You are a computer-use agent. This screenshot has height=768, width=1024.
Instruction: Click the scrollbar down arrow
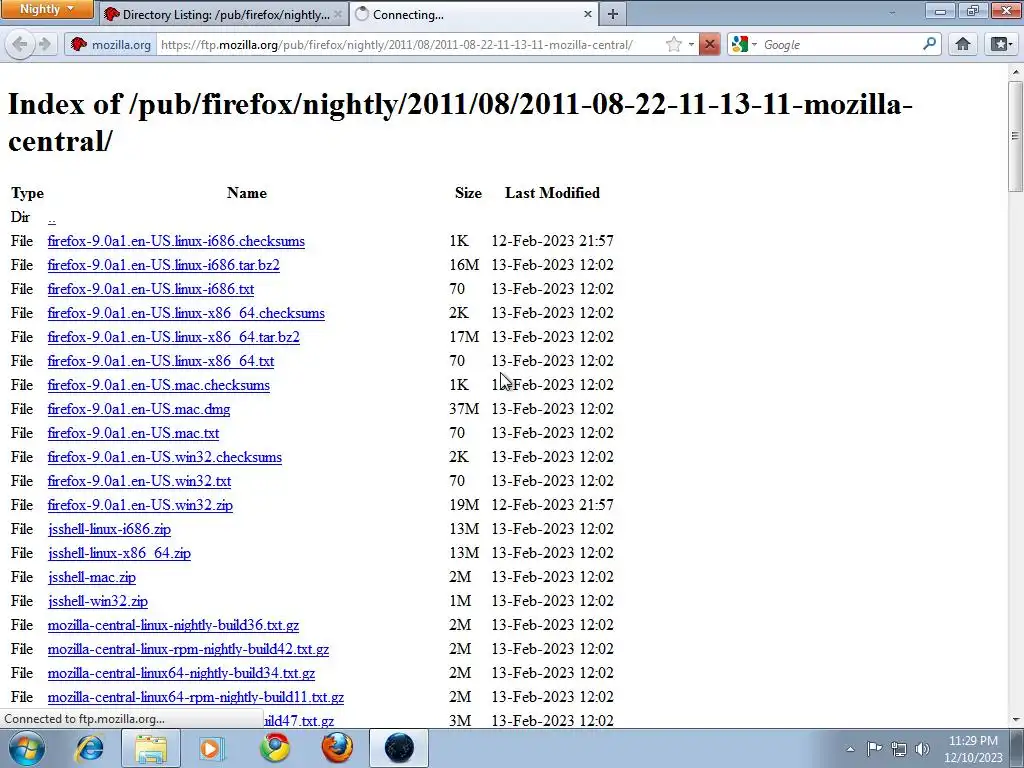(1016, 720)
